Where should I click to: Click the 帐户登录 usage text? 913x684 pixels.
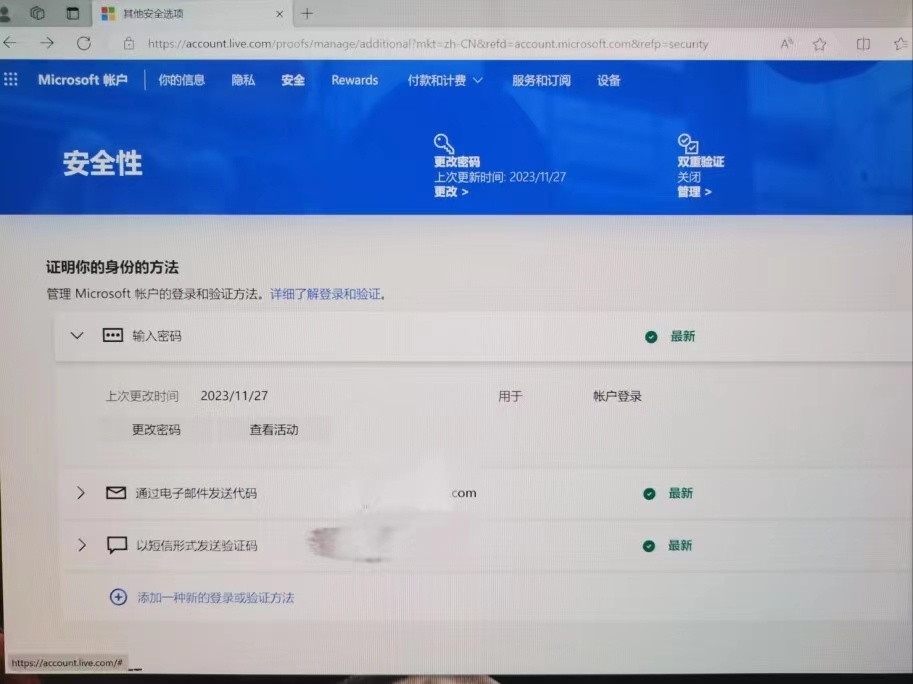click(x=617, y=396)
